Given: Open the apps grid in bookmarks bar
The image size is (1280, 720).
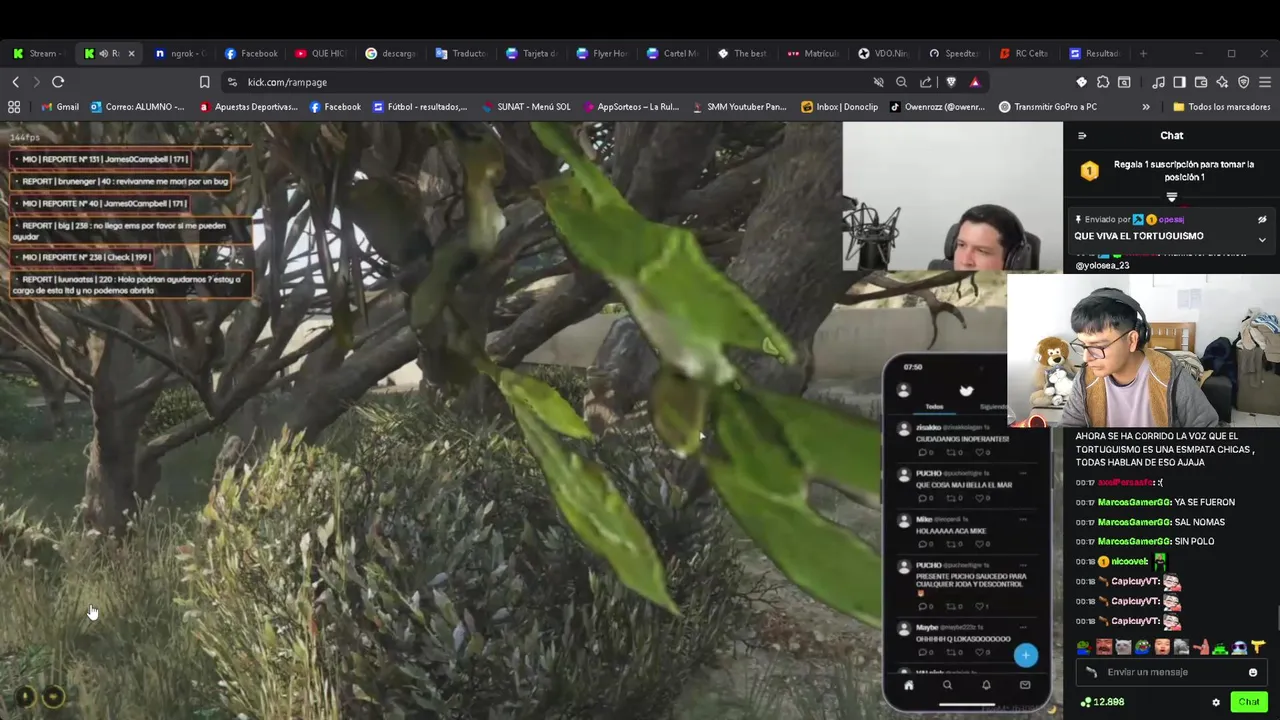Looking at the screenshot, I should (x=14, y=107).
